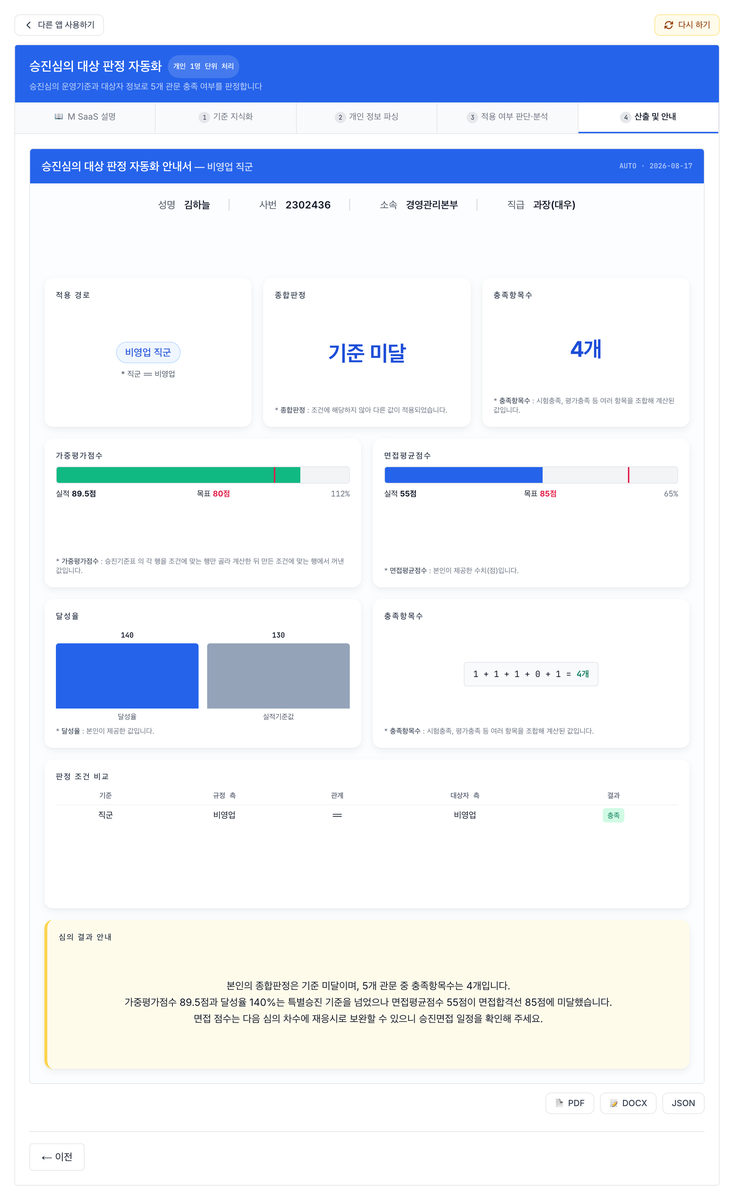This screenshot has width=734, height=1200.
Task: Click step number 1 circle icon
Action: (x=204, y=117)
